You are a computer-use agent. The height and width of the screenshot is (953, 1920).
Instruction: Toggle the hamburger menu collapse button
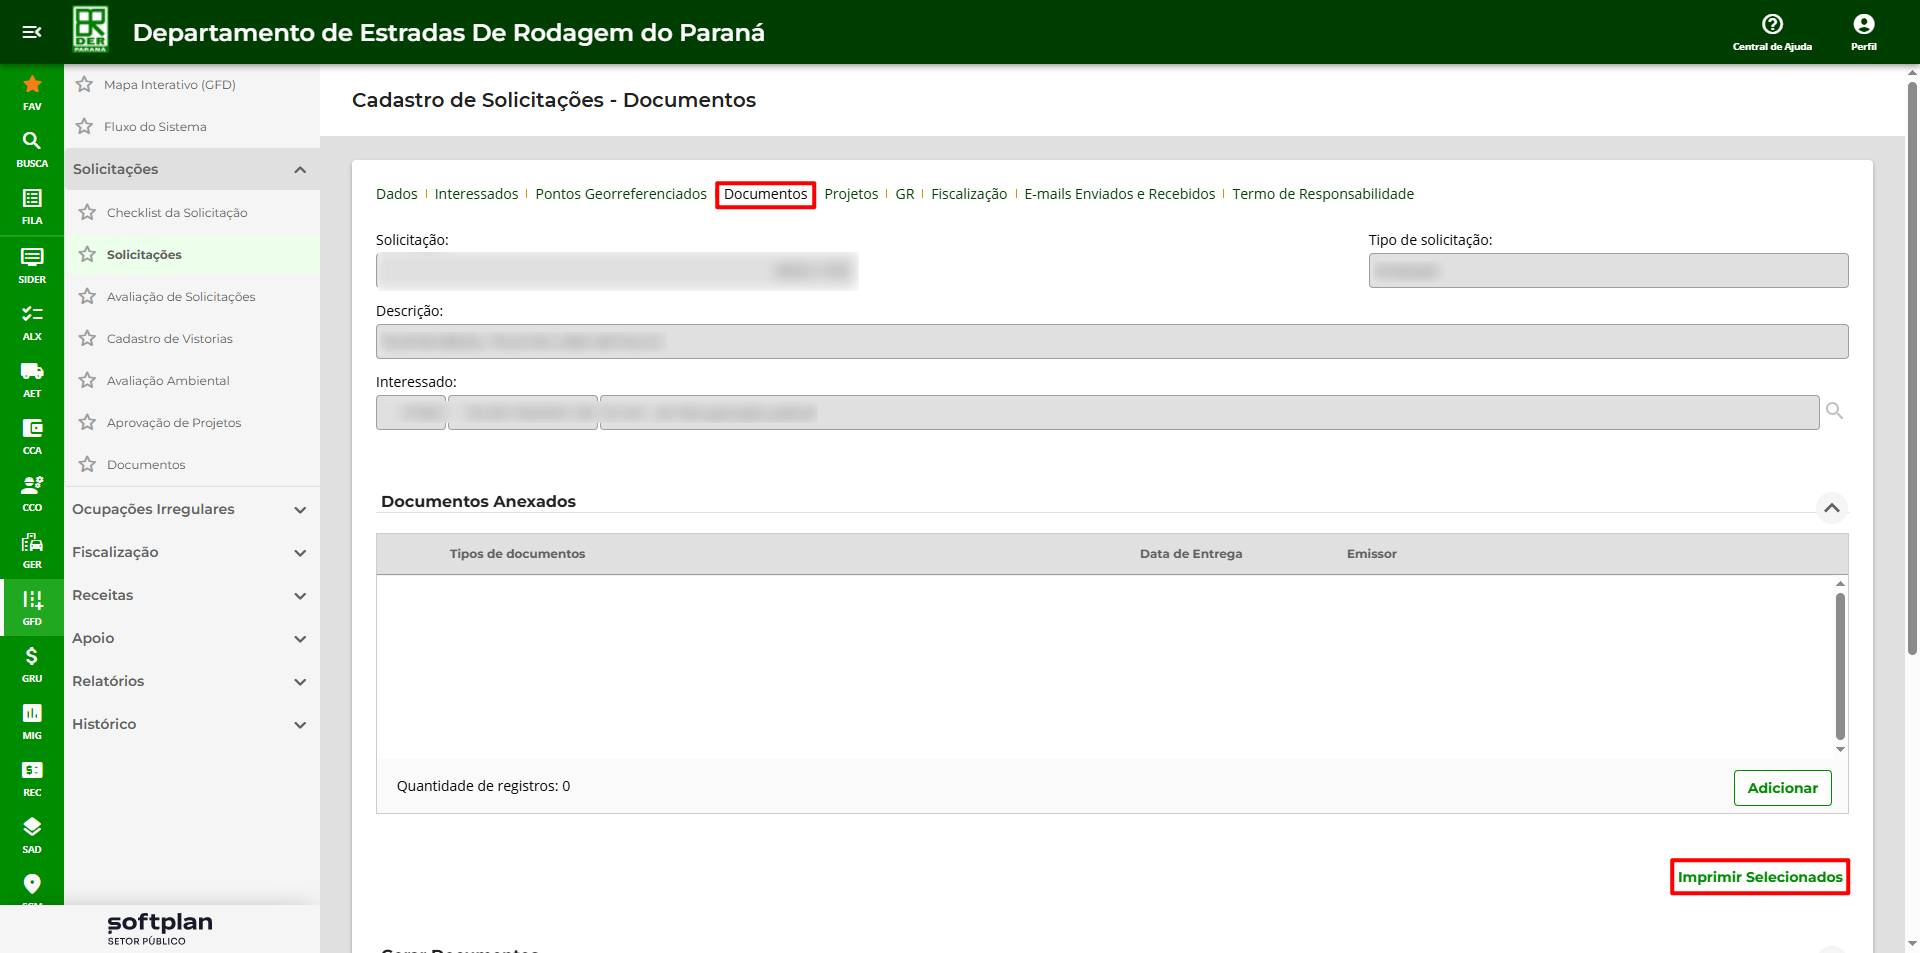coord(32,32)
